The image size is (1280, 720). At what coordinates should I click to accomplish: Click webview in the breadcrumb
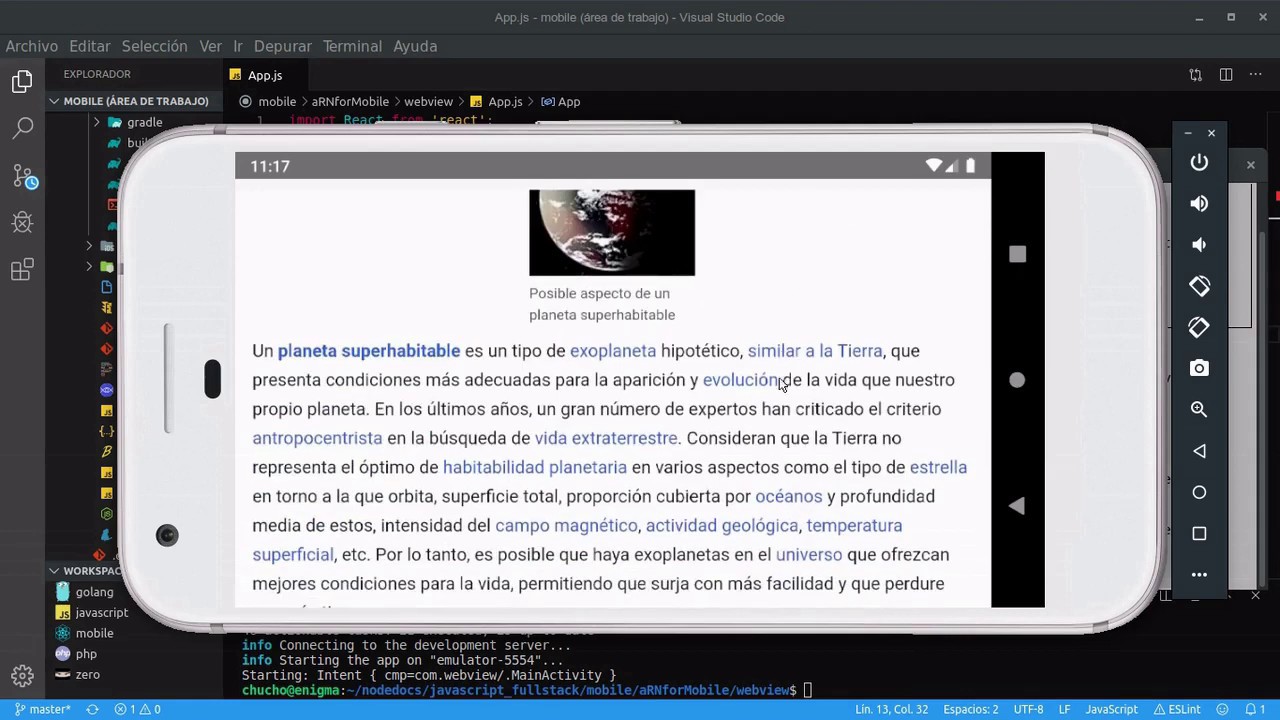pyautogui.click(x=428, y=101)
